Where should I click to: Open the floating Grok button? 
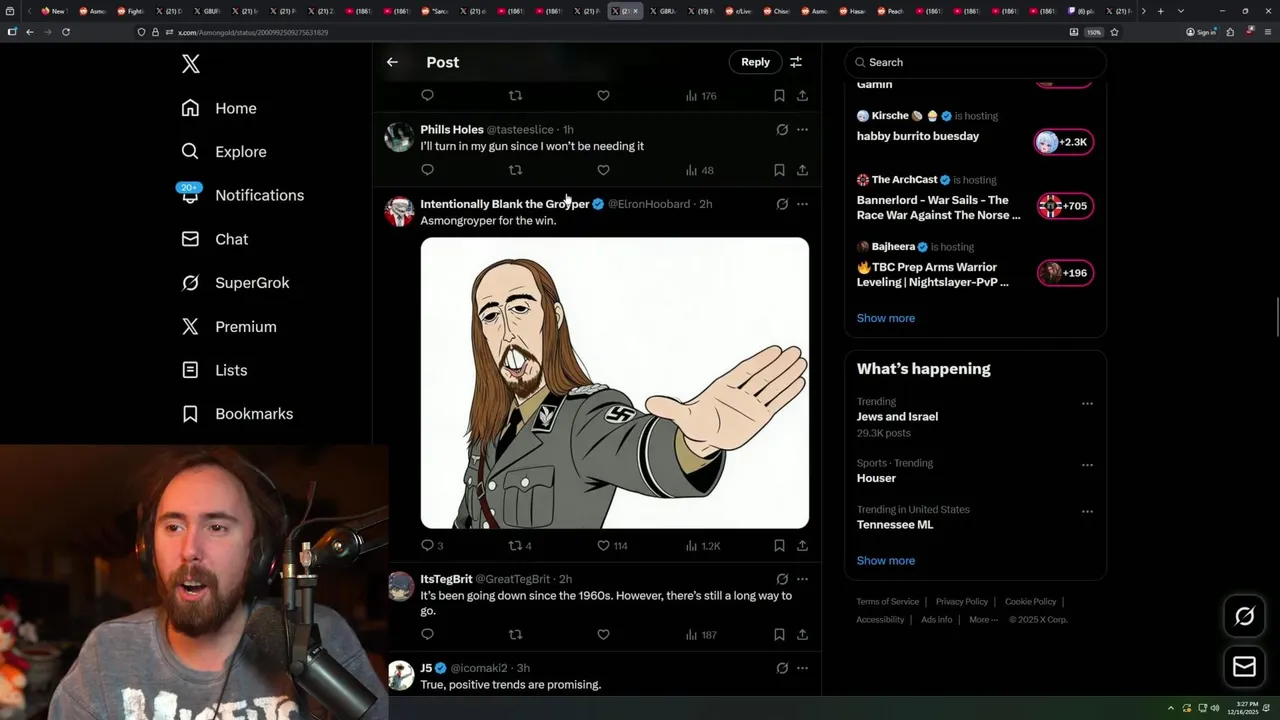[1244, 616]
